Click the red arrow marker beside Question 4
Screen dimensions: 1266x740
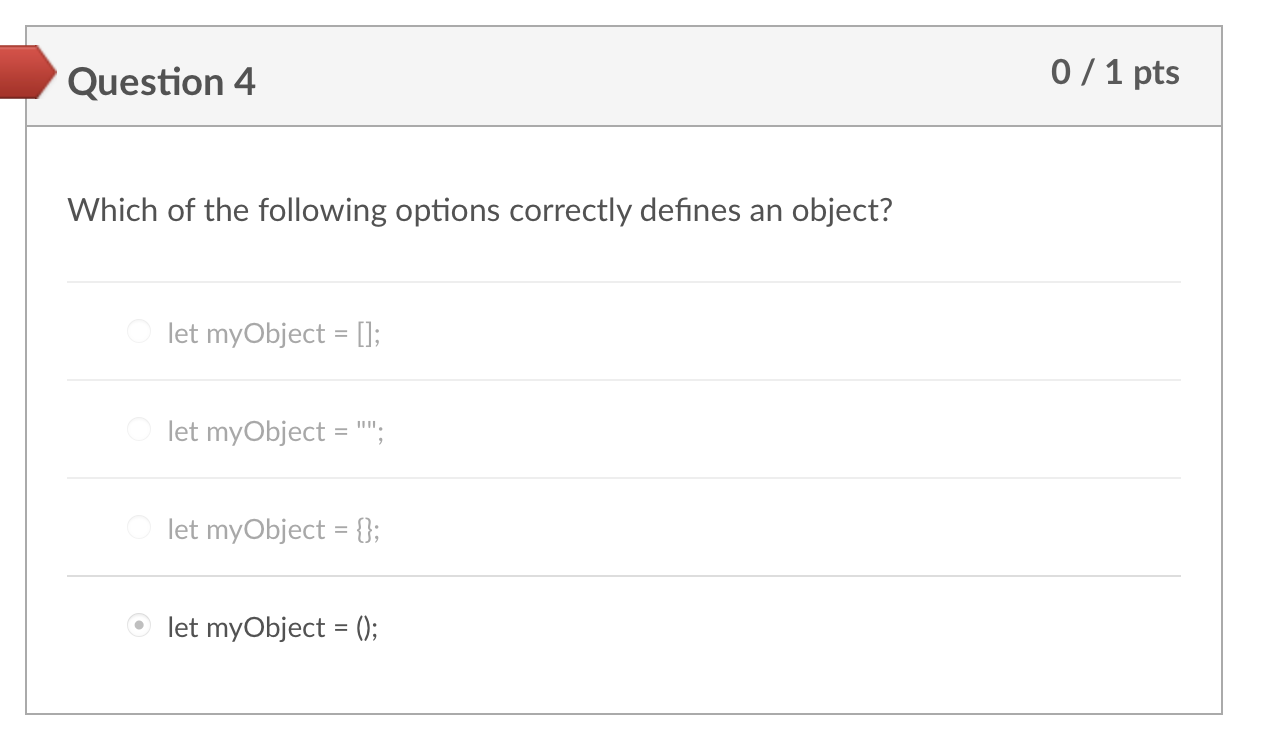click(x=28, y=72)
